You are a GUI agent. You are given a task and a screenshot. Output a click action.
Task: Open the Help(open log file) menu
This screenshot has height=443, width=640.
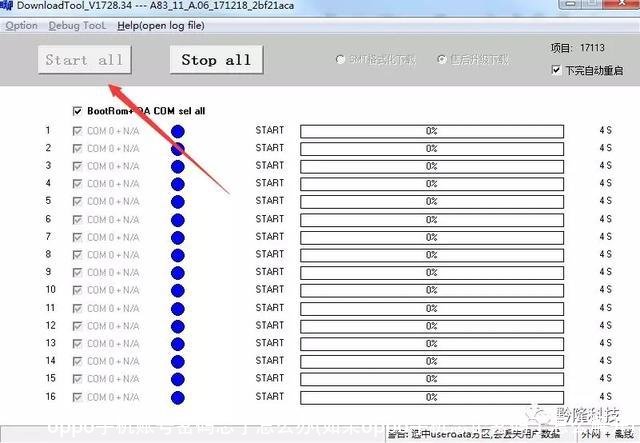coord(161,24)
